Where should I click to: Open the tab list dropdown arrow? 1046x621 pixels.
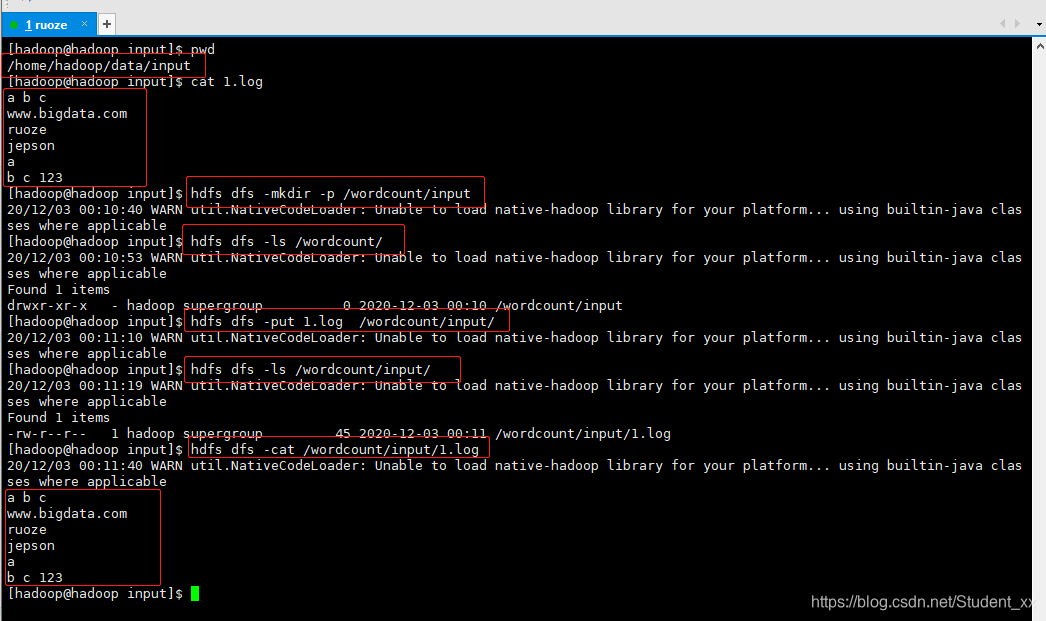(1039, 24)
